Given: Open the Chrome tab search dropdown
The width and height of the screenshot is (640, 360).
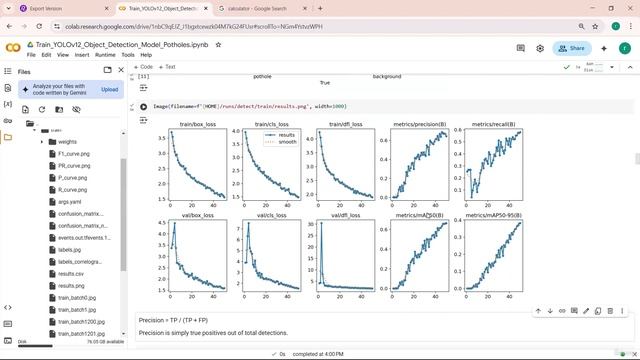Looking at the screenshot, I should [8, 8].
